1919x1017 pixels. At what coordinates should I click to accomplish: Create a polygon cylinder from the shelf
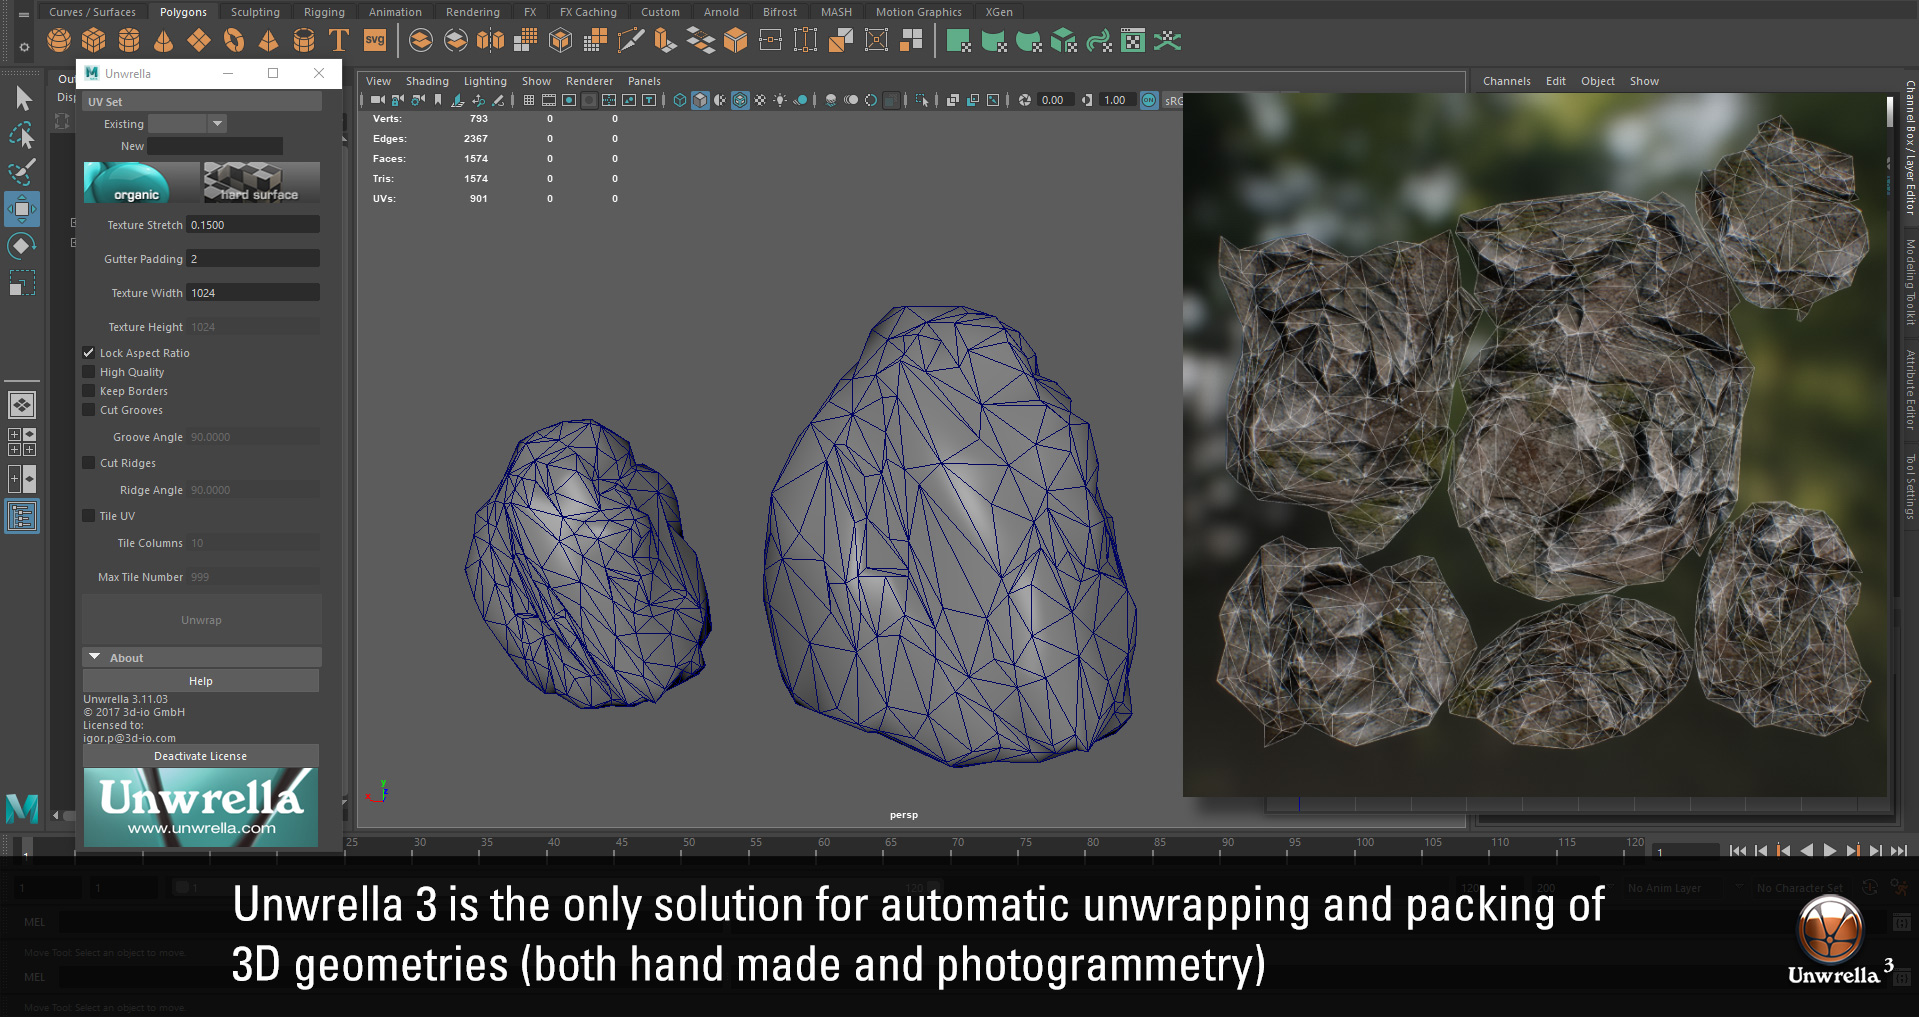pos(129,40)
